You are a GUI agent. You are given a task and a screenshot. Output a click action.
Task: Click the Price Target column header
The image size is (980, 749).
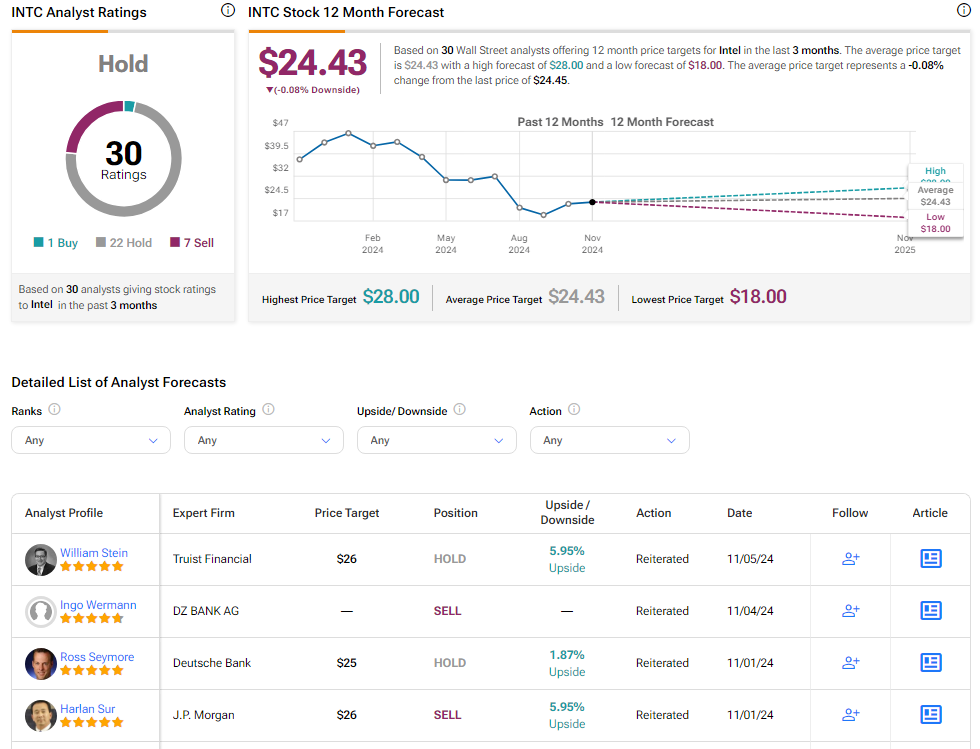pyautogui.click(x=347, y=513)
